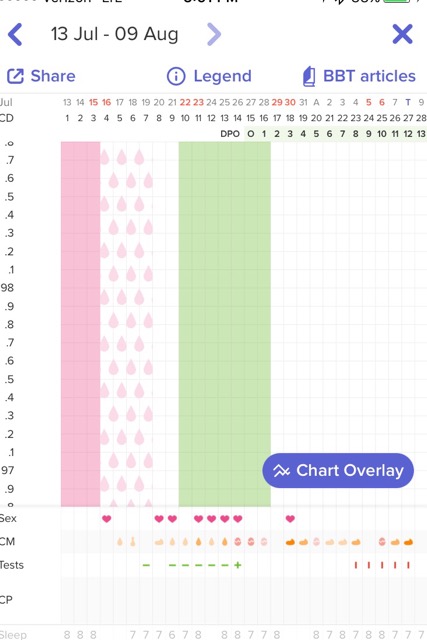Select the first red test mark in Tests row
Image resolution: width=427 pixels, height=640 pixels.
356,565
